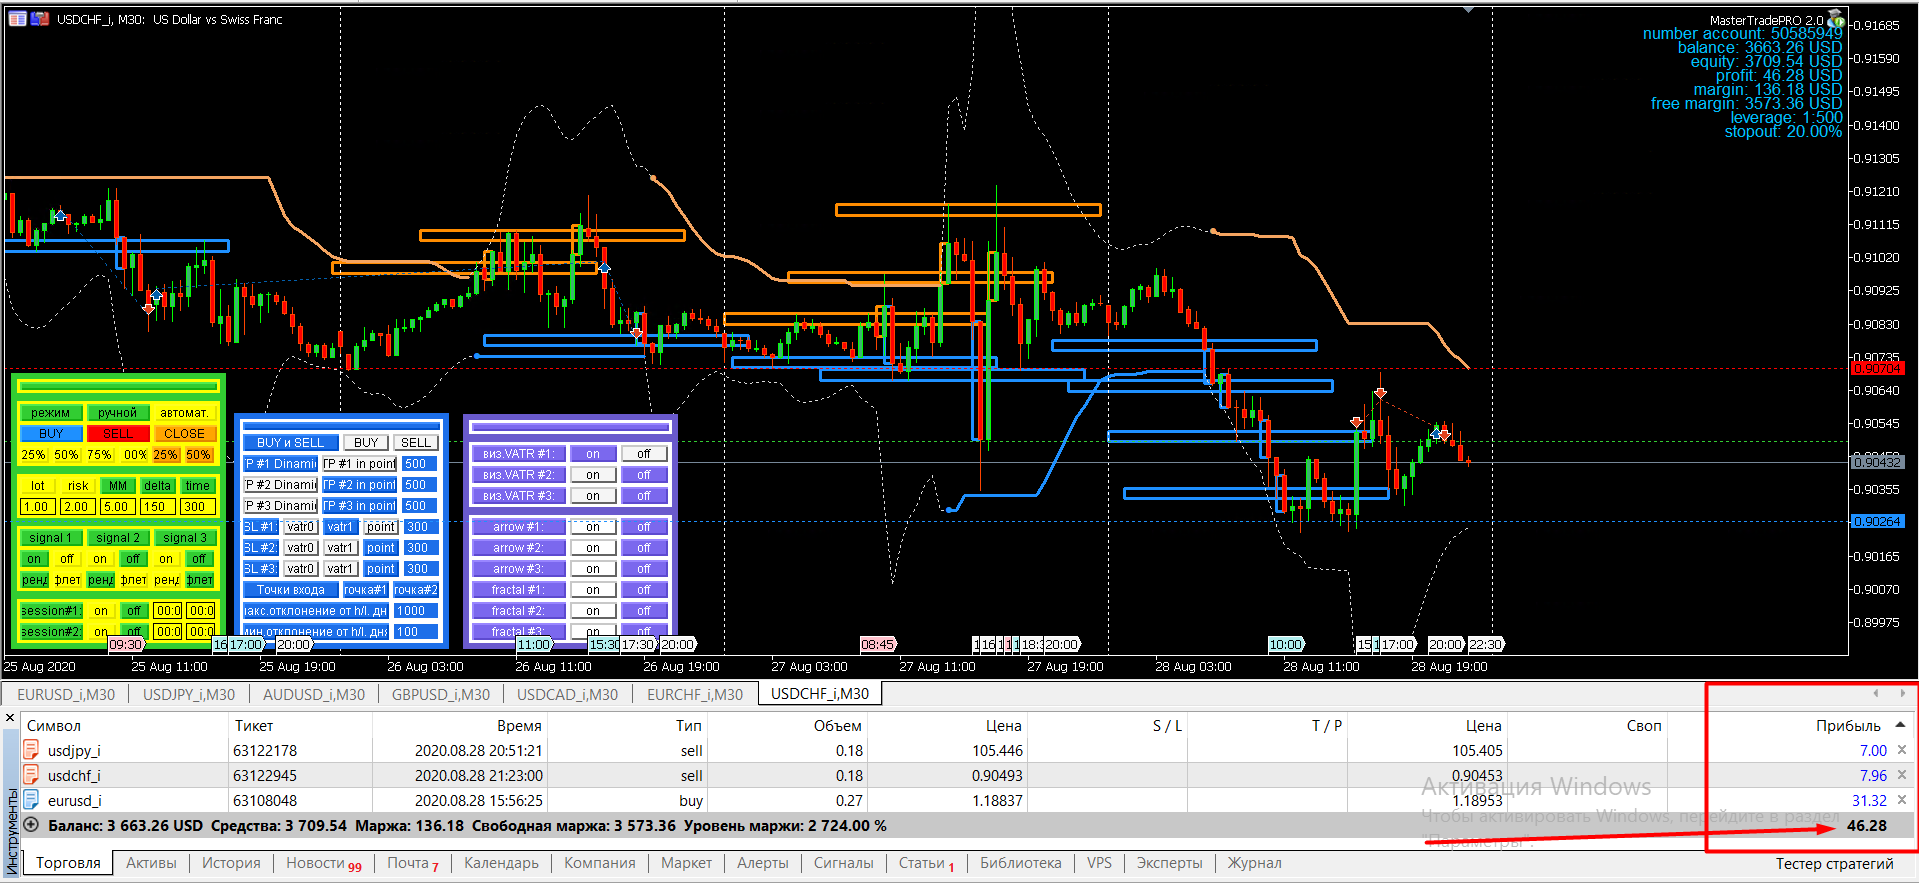Click the red 0.90704 price label on axis
Image resolution: width=1919 pixels, height=884 pixels.
click(x=1877, y=369)
